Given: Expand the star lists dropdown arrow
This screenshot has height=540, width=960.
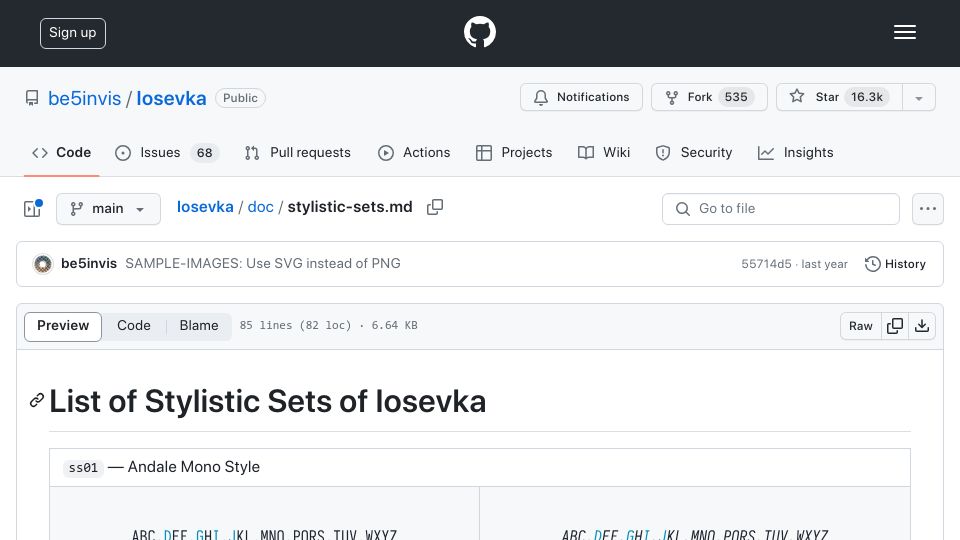Looking at the screenshot, I should [x=918, y=97].
